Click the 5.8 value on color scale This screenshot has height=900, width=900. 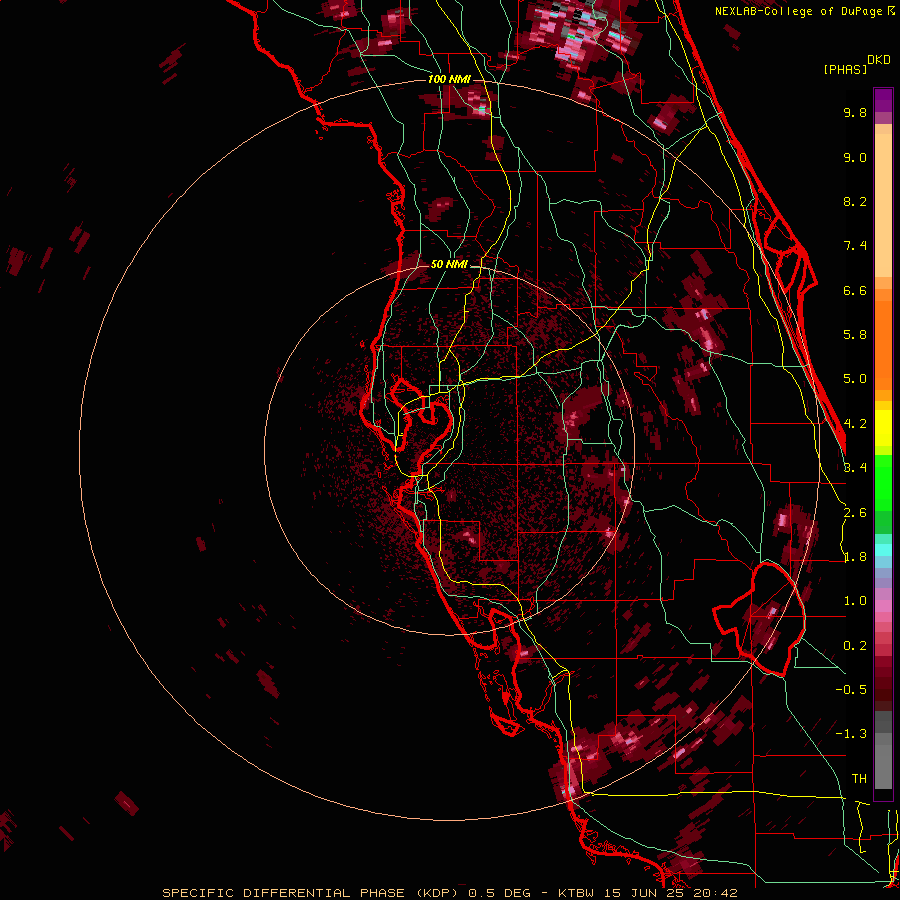point(855,335)
